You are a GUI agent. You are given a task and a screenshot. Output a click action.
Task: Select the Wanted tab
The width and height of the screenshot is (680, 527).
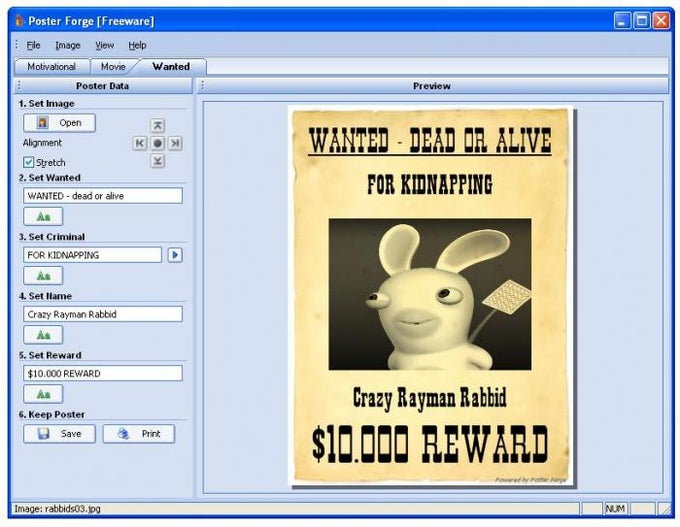pos(171,66)
